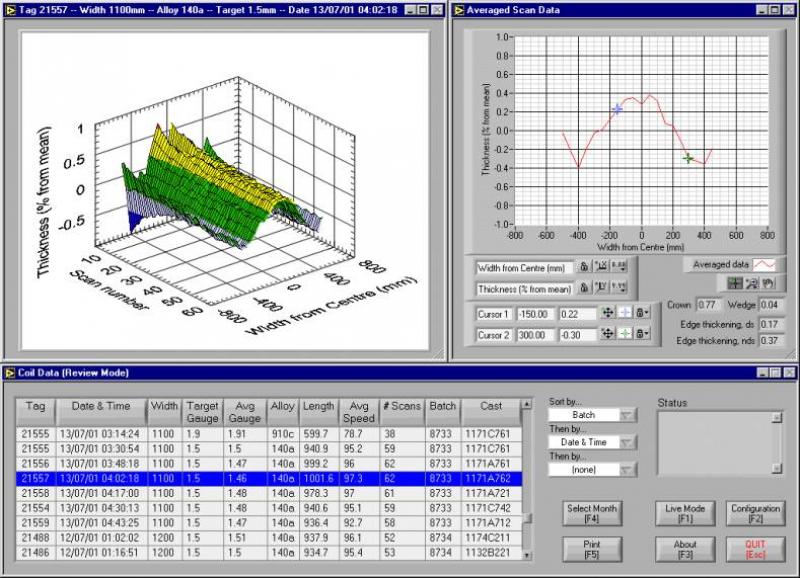Viewport: 800px width, 578px height.
Task: Toggle the Y-axis scale lock icon
Action: tap(584, 288)
